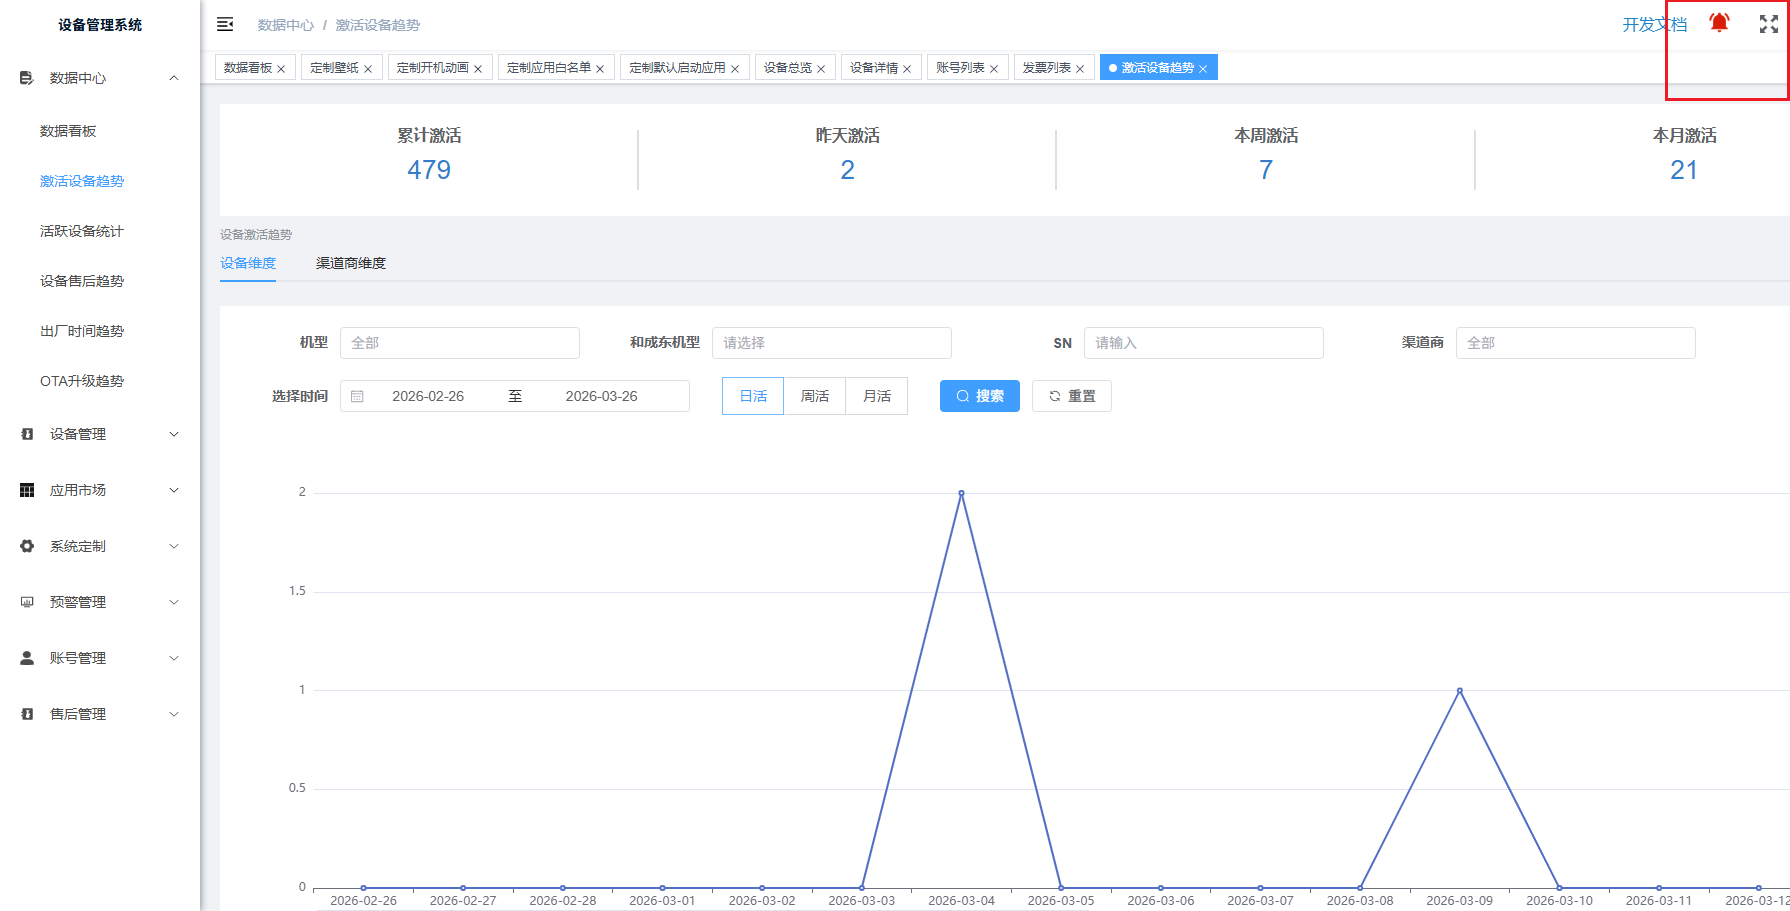Close the 定制壁纸 tab
The width and height of the screenshot is (1790, 911).
tap(368, 69)
